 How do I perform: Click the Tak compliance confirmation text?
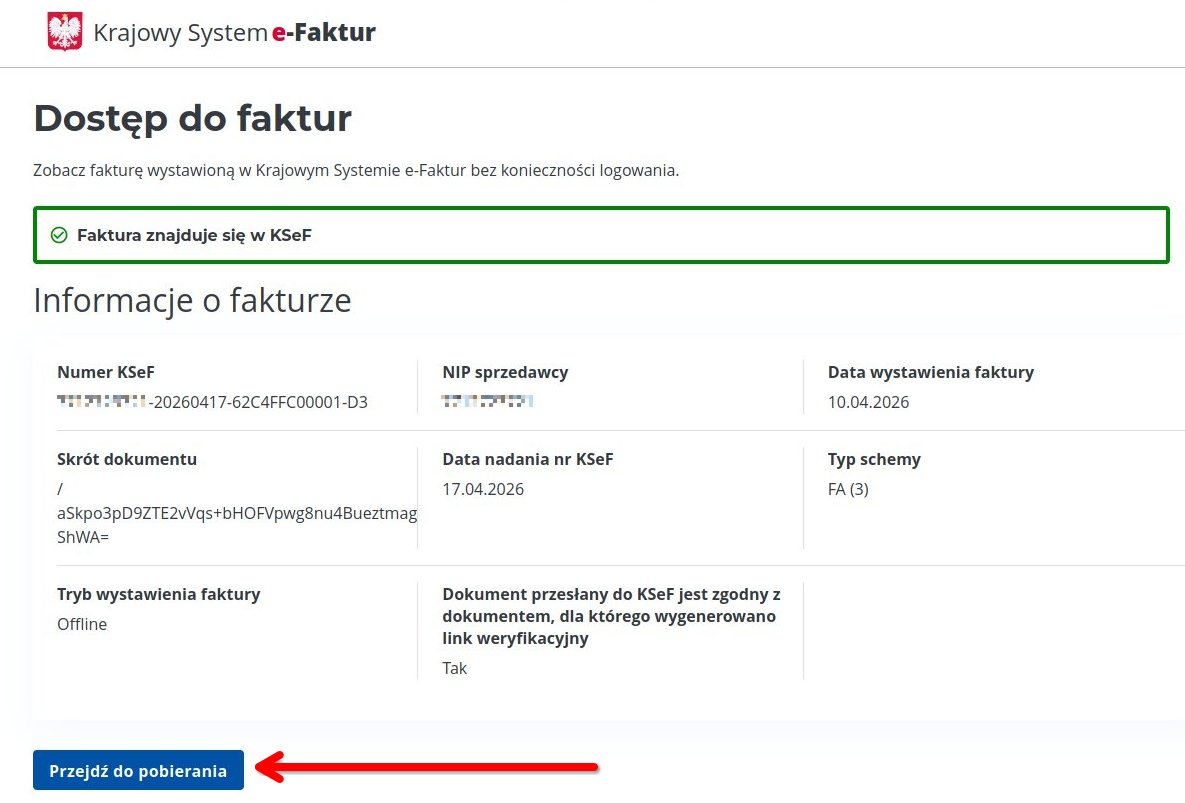(x=454, y=668)
